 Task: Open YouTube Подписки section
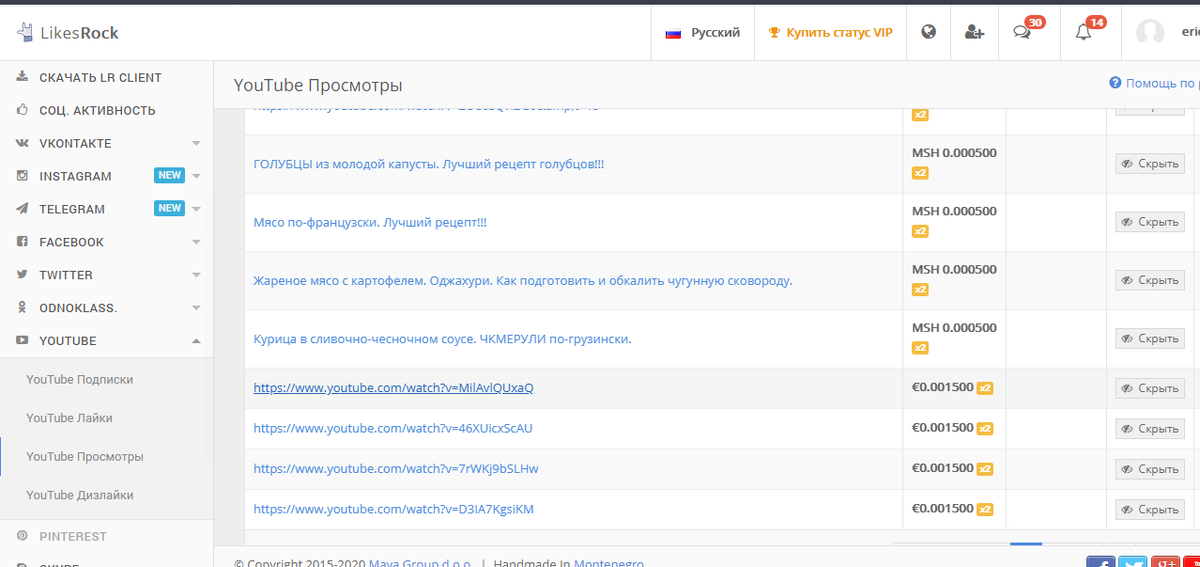point(79,379)
